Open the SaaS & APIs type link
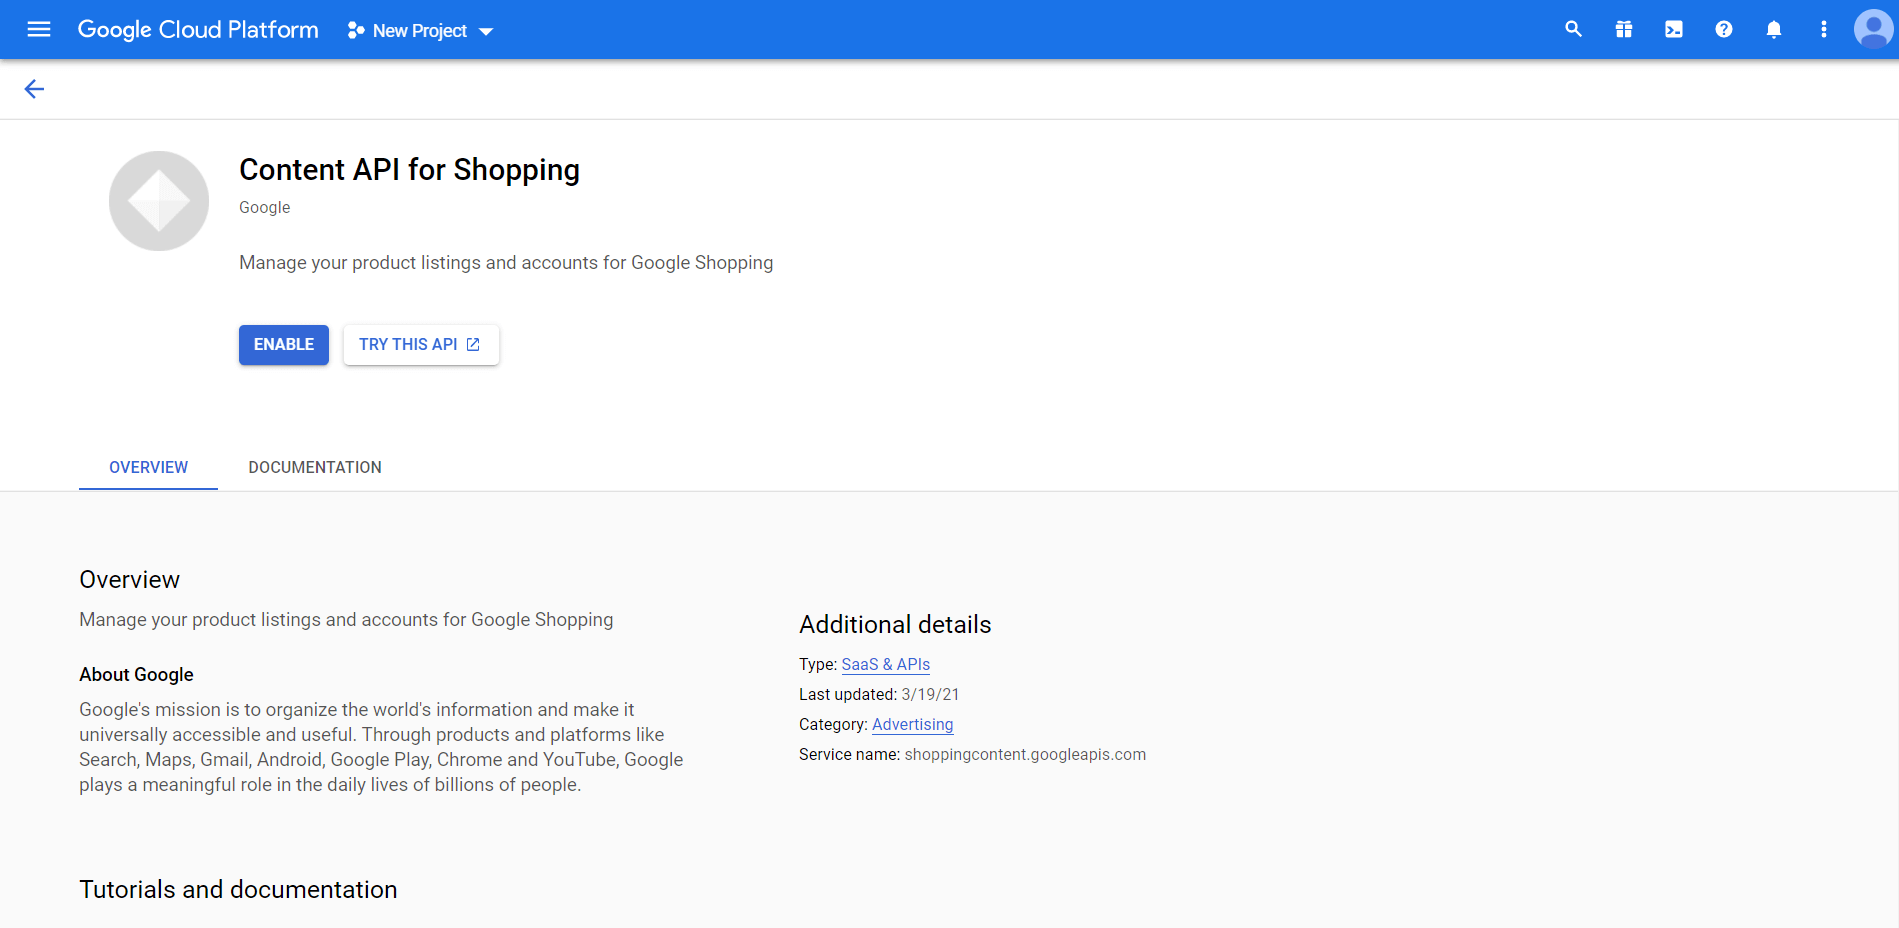 pos(886,664)
